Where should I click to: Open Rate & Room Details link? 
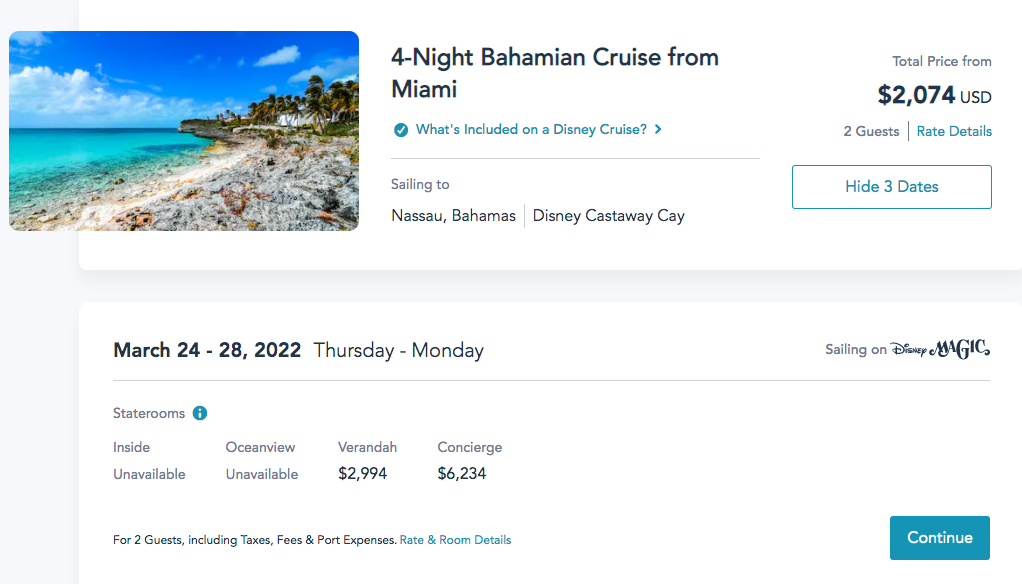[x=455, y=540]
